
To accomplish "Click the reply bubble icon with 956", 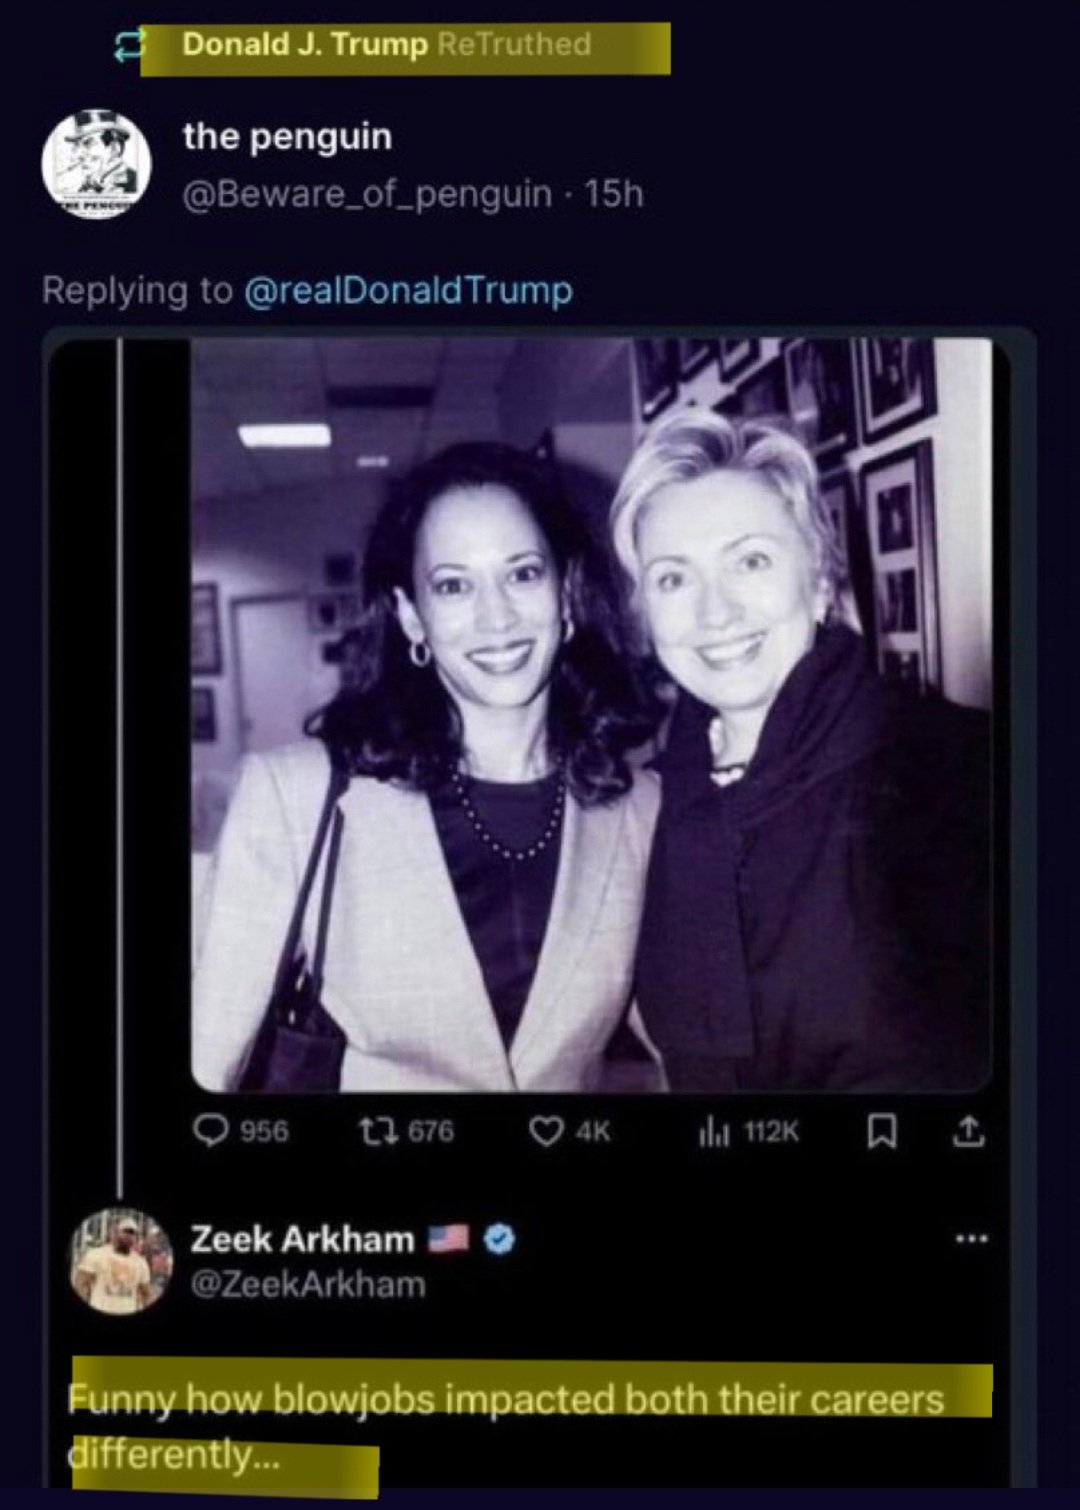I will pos(211,1131).
